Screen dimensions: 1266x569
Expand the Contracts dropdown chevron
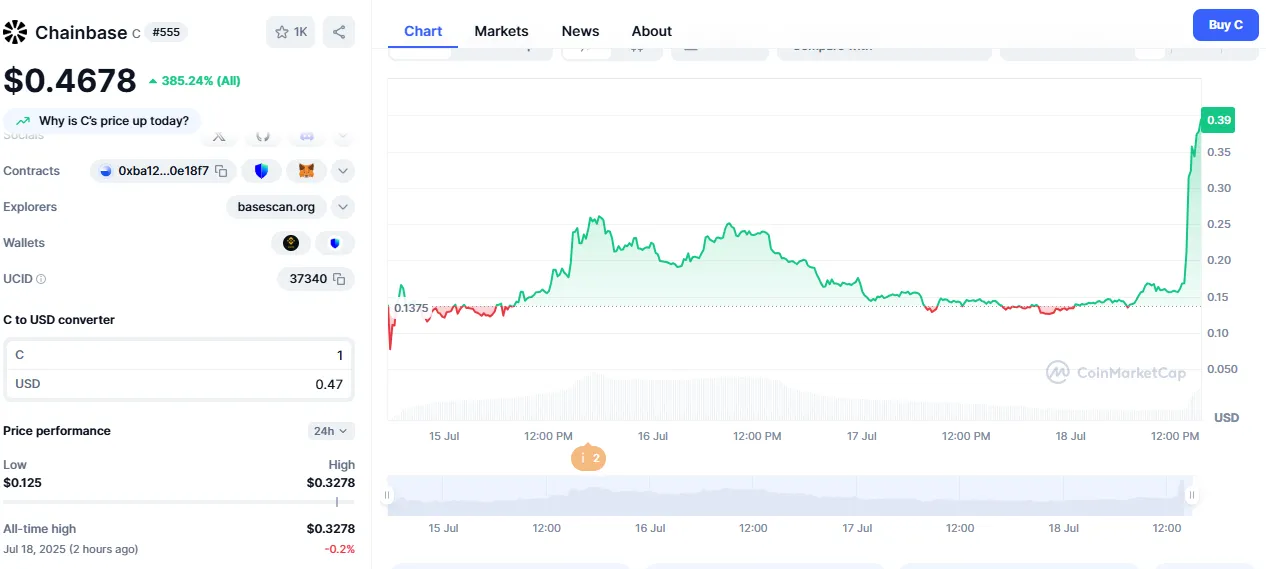pyautogui.click(x=343, y=171)
